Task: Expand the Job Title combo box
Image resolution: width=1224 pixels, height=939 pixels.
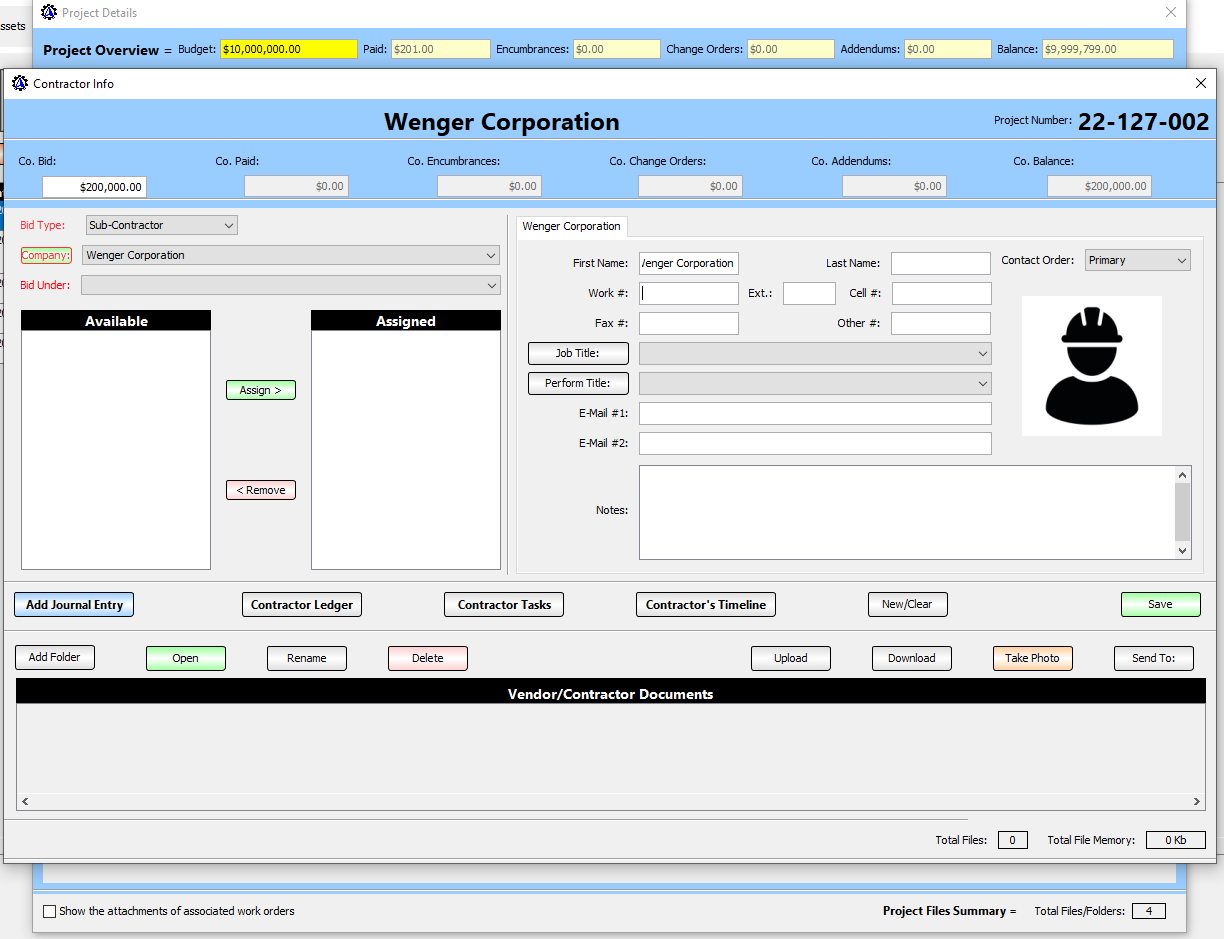Action: 982,354
